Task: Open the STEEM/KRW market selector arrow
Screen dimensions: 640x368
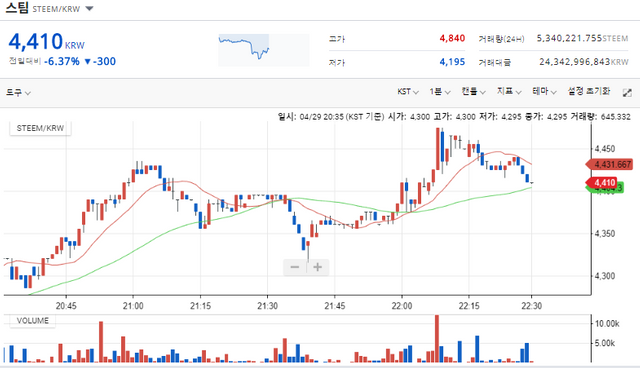Action: (x=89, y=9)
